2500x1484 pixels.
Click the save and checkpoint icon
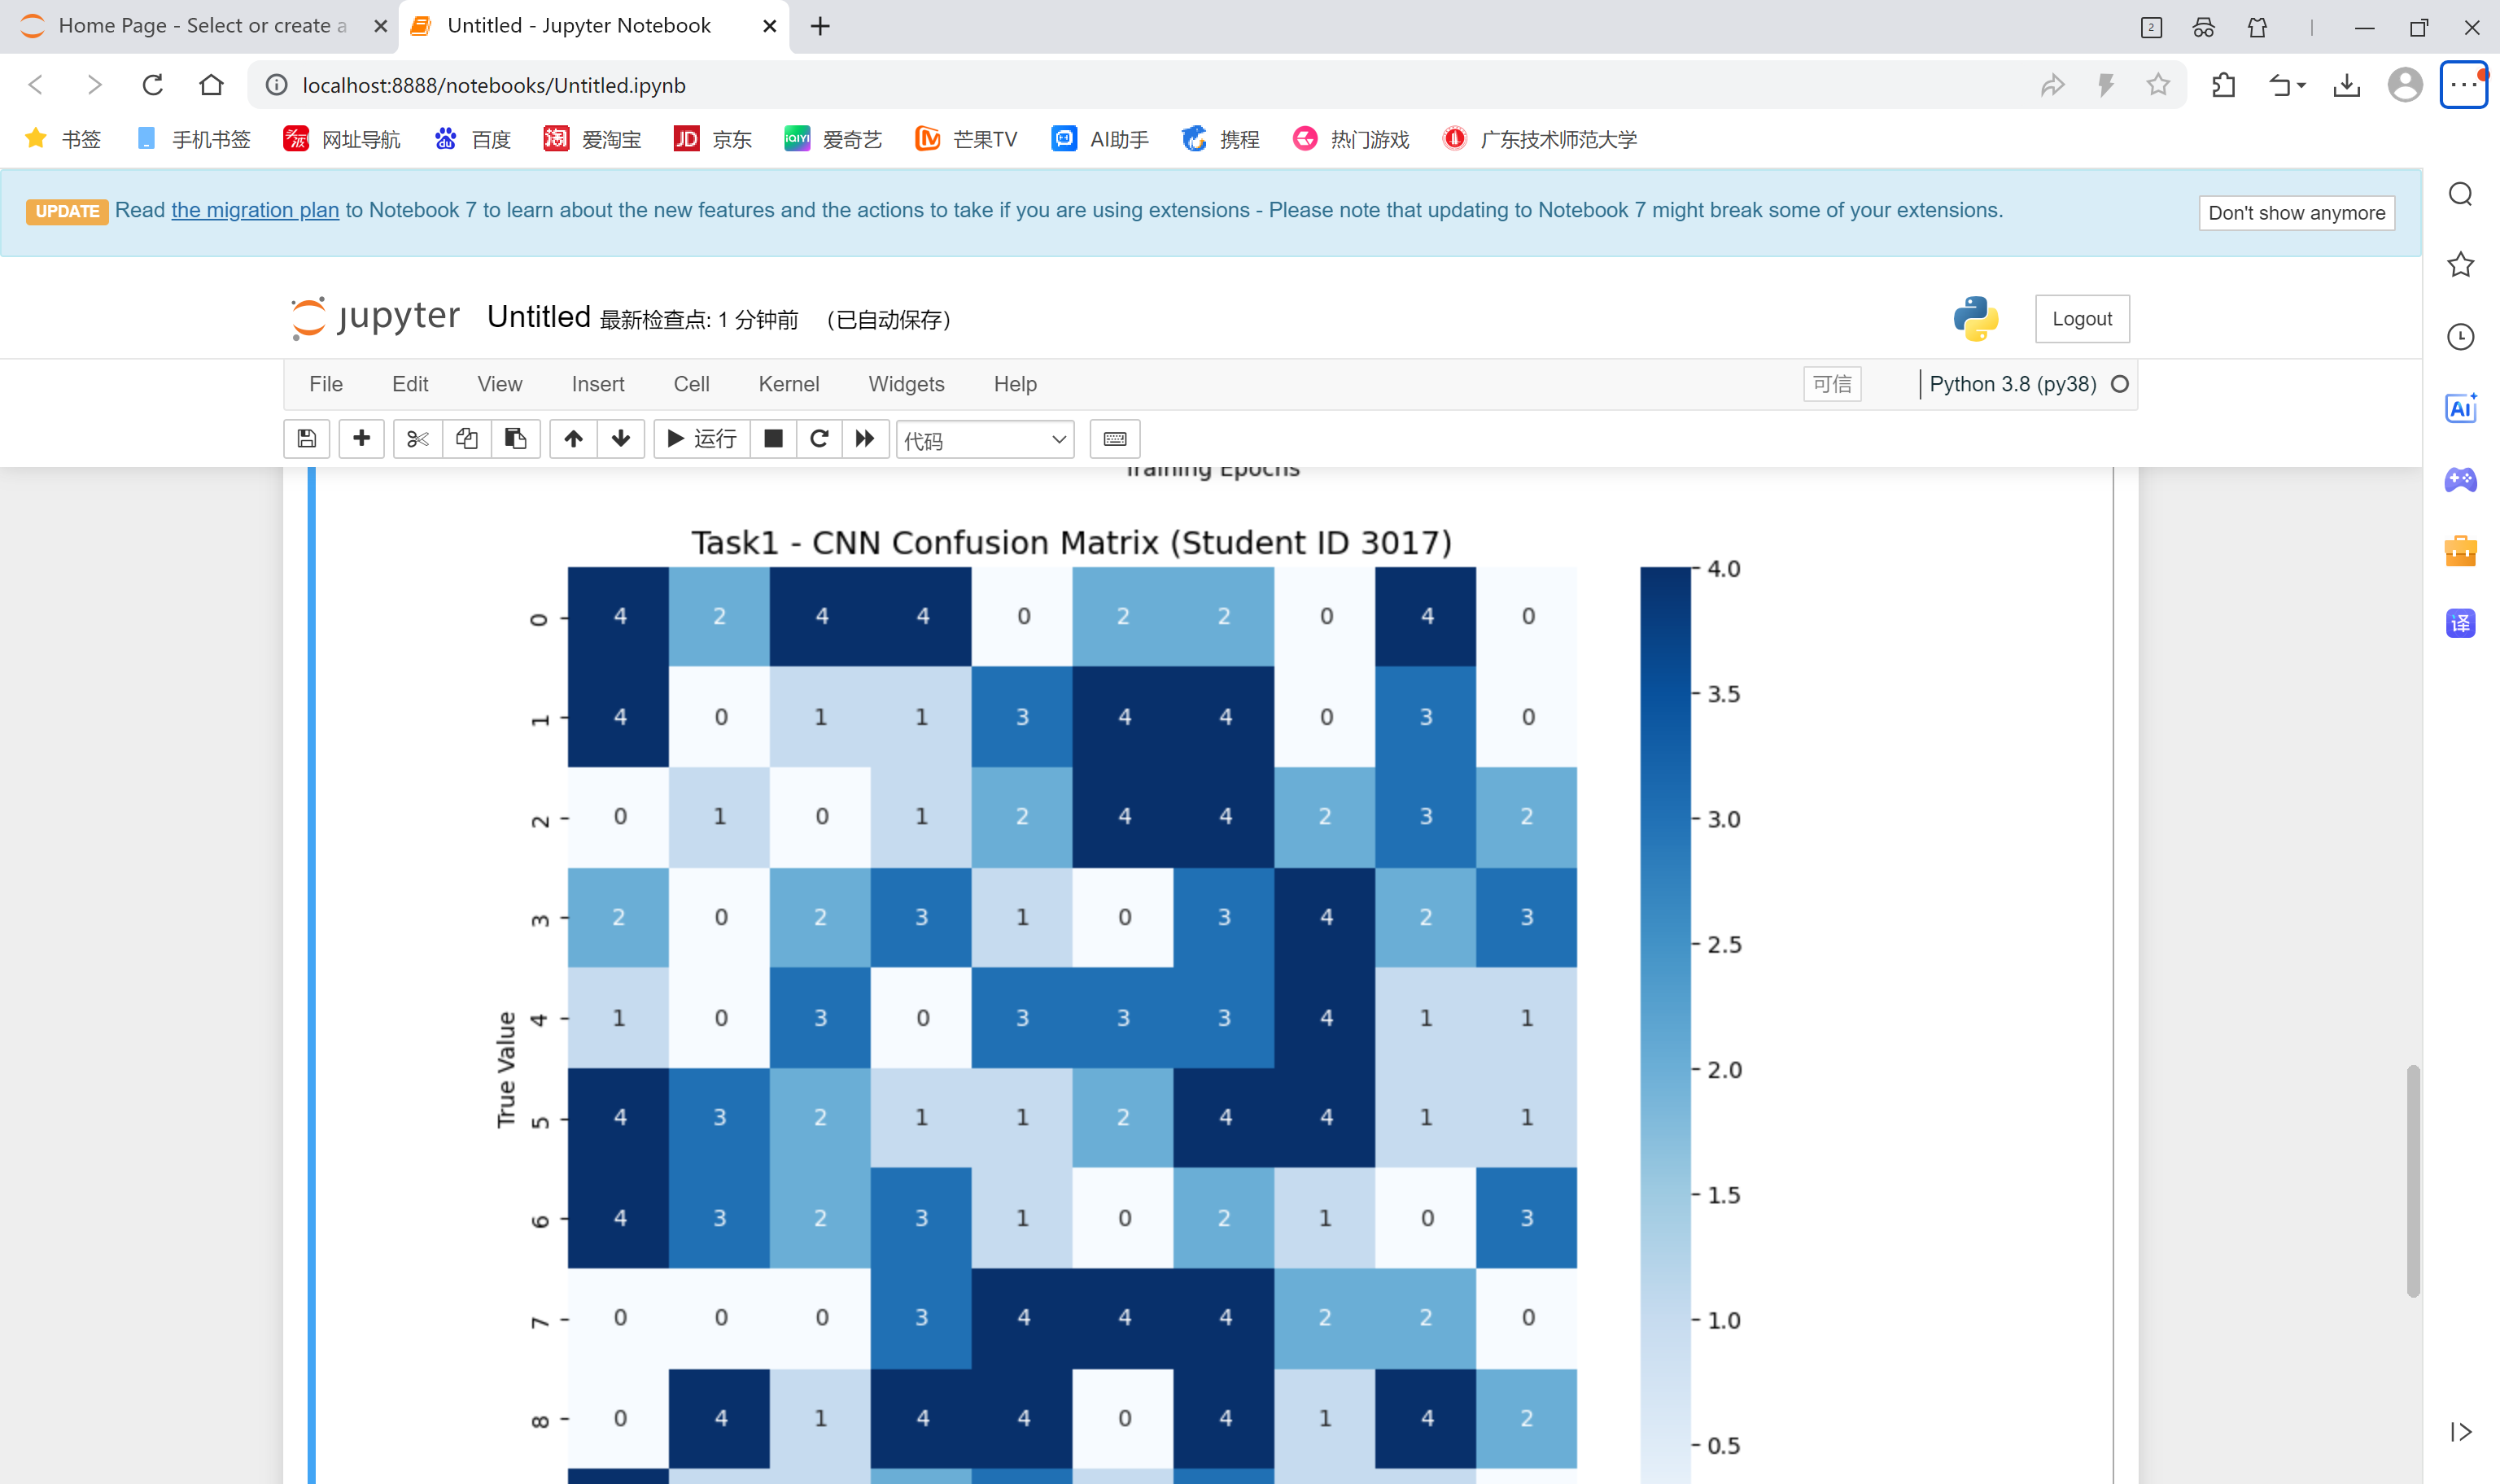click(x=307, y=439)
